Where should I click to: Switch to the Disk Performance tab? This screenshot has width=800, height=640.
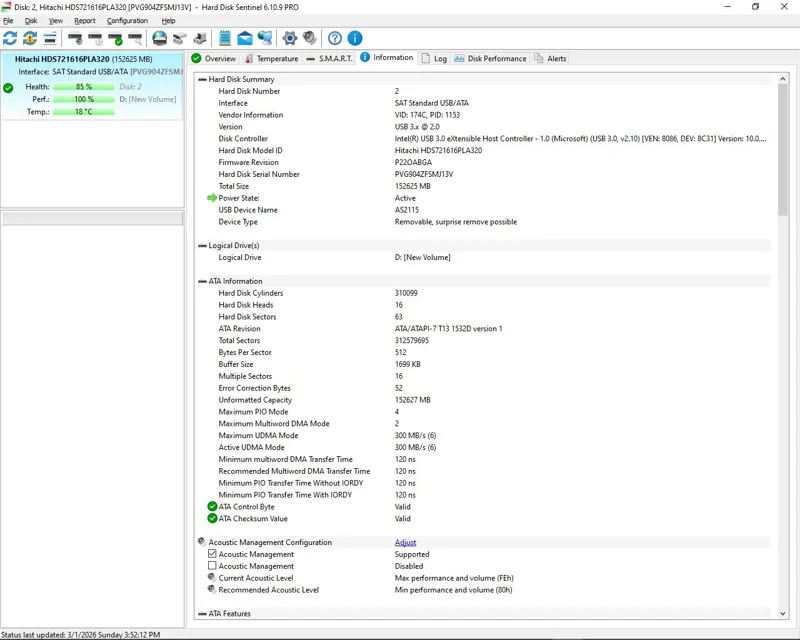tap(490, 59)
